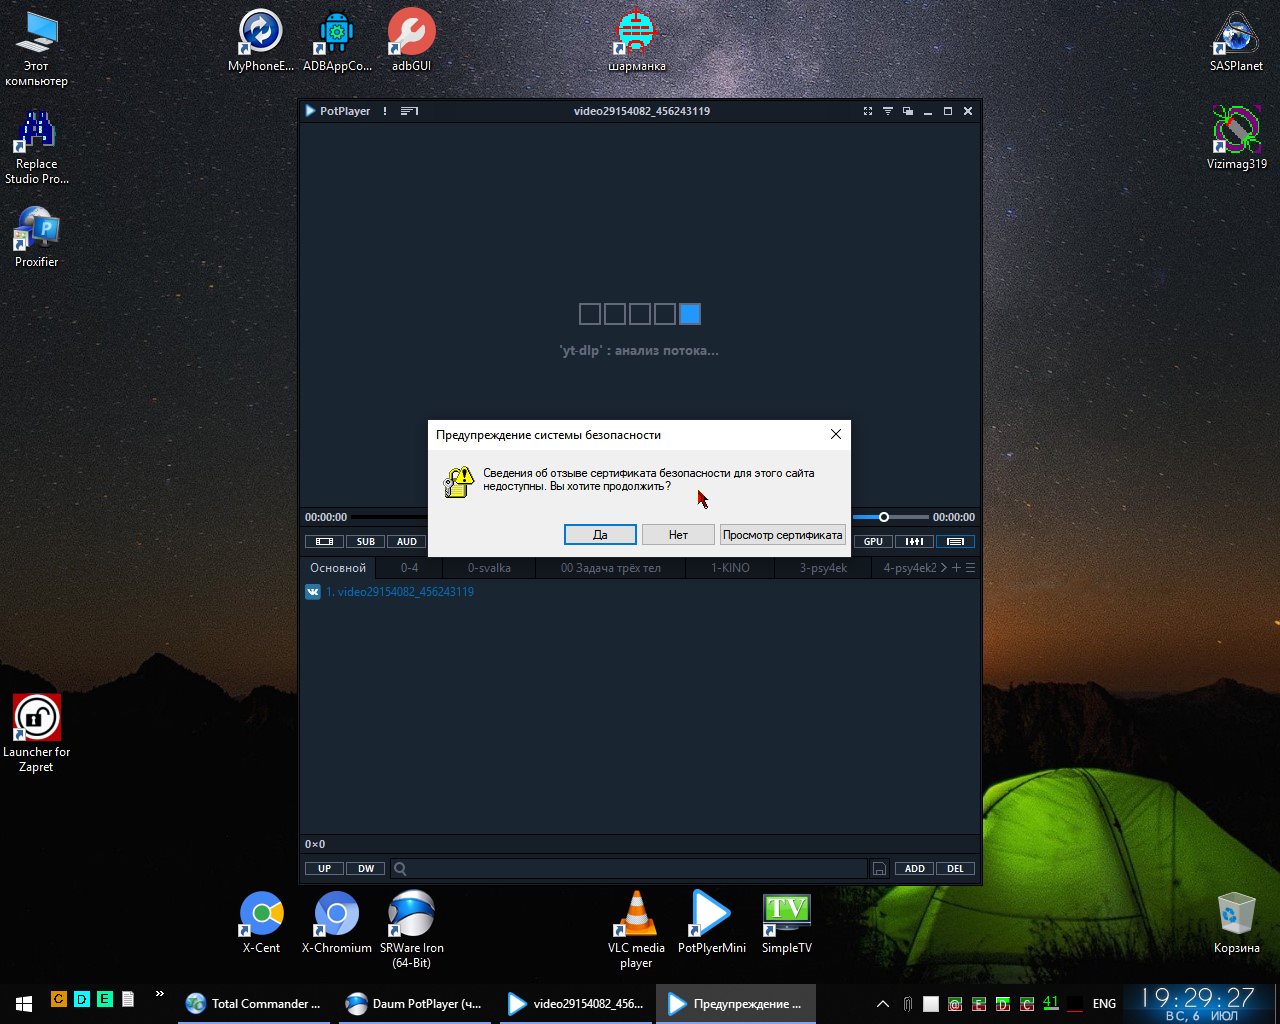This screenshot has height=1024, width=1280.
Task: Click the equalizer control panel icon
Action: coord(914,542)
